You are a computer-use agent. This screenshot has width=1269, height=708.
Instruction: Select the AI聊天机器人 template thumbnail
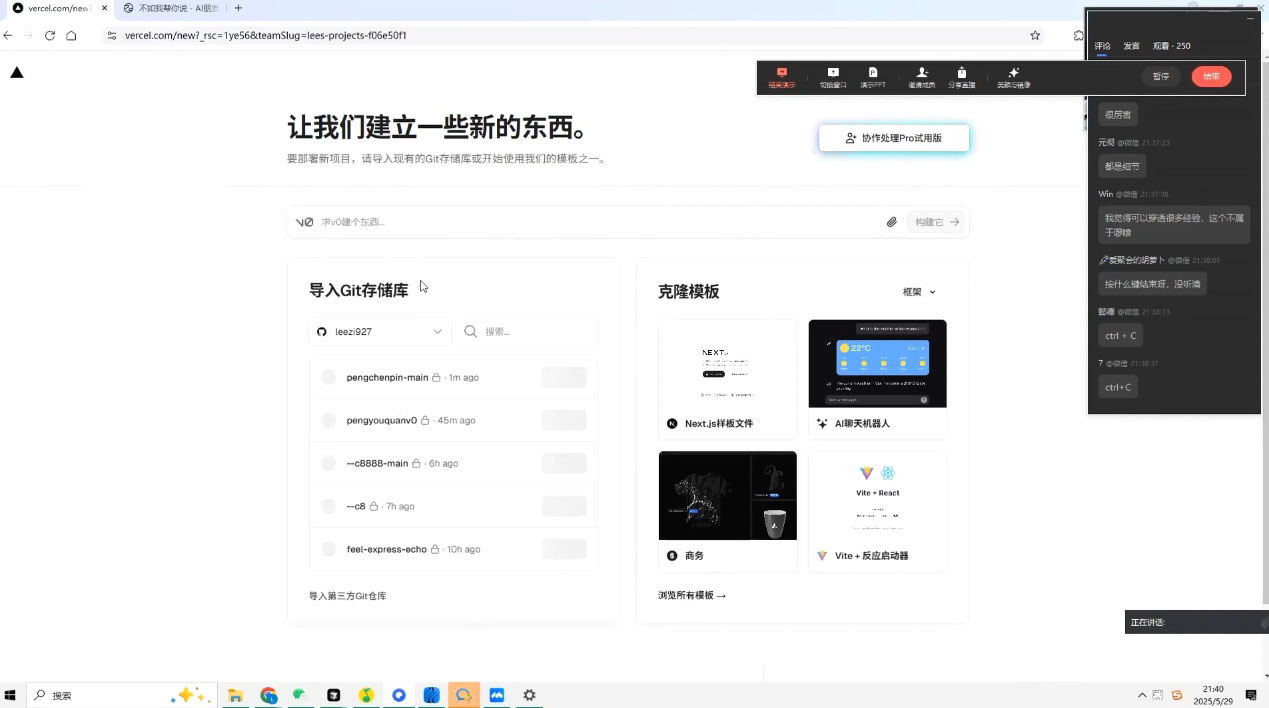[x=877, y=363]
